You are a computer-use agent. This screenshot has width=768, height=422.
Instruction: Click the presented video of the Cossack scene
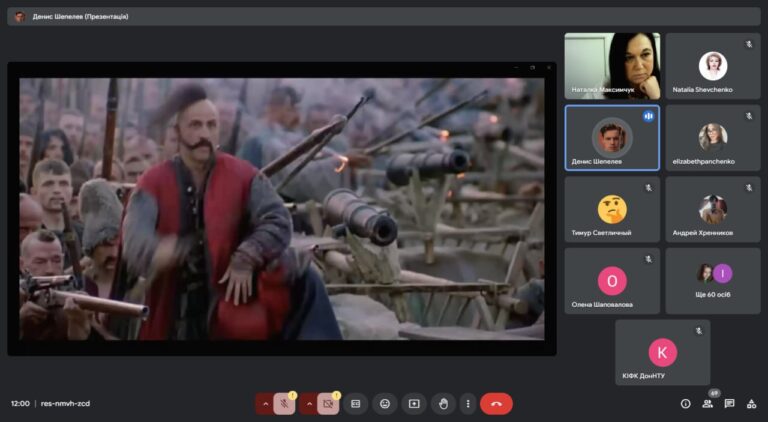(282, 209)
